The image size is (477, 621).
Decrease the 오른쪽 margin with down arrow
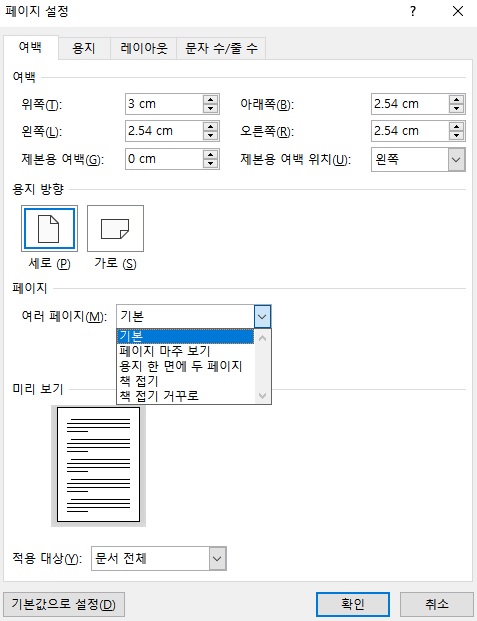456,136
